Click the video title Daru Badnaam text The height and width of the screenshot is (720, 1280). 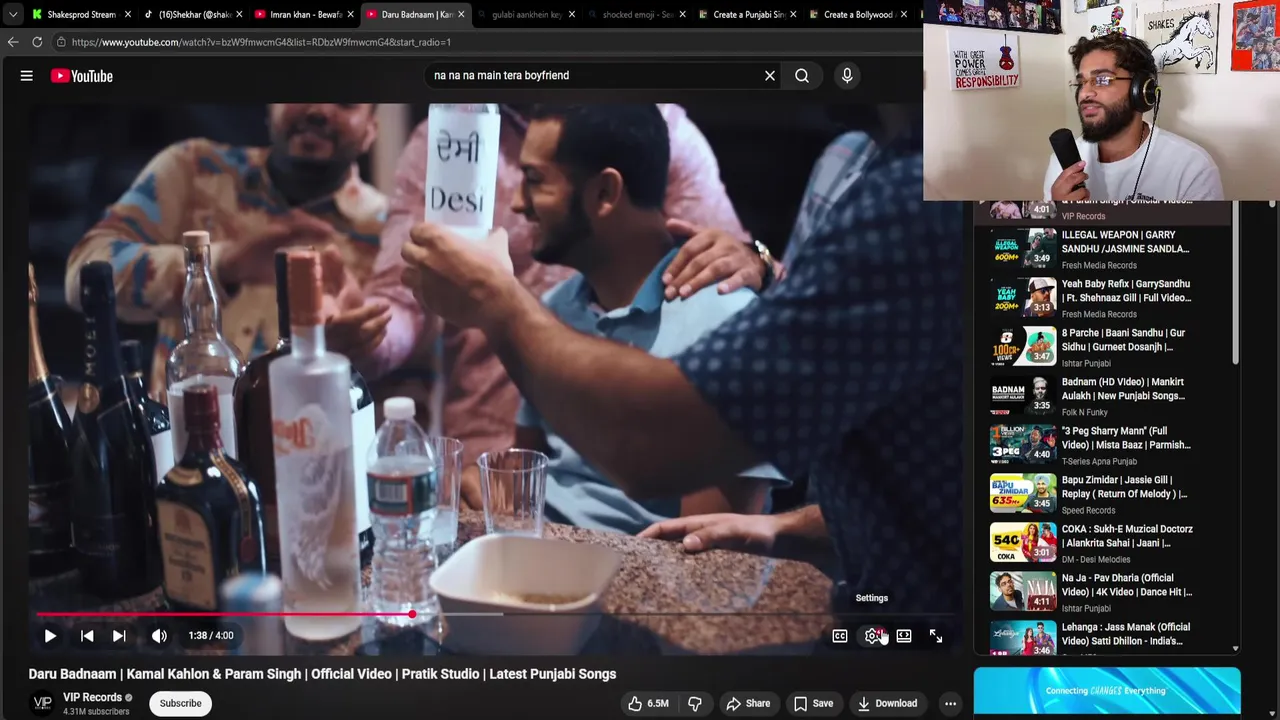click(322, 674)
